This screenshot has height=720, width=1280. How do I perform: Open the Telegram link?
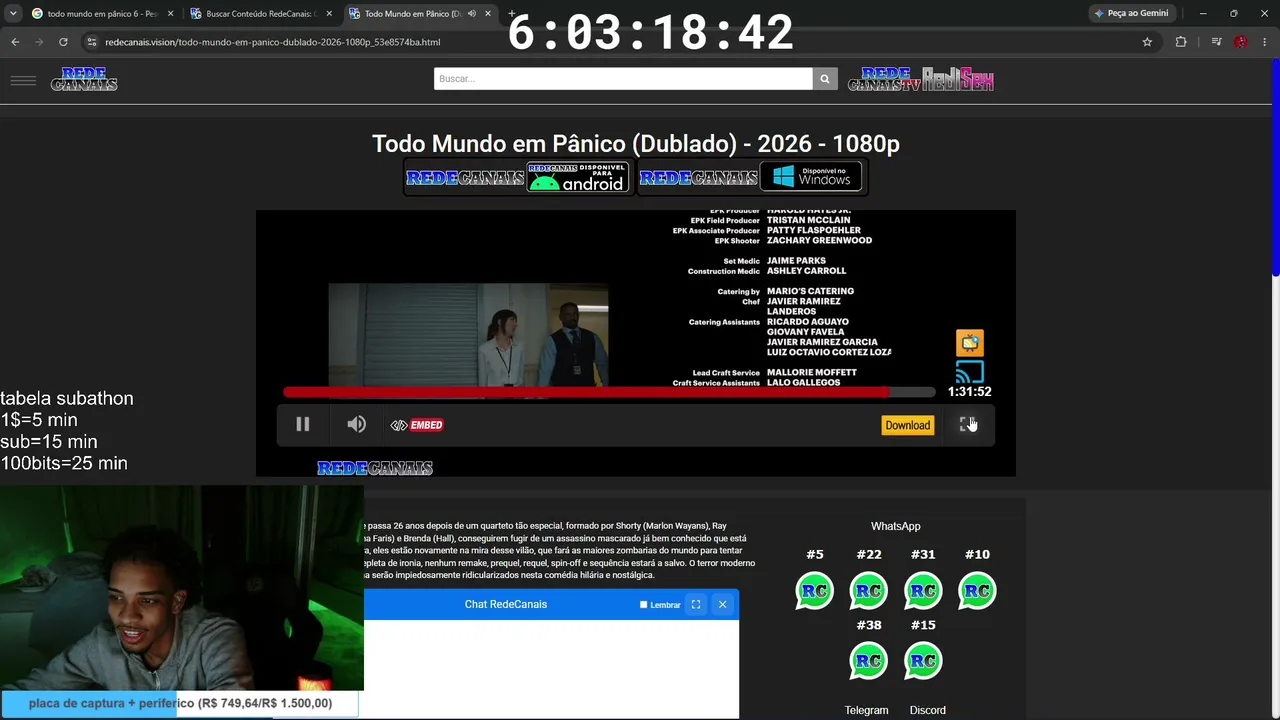coord(866,710)
